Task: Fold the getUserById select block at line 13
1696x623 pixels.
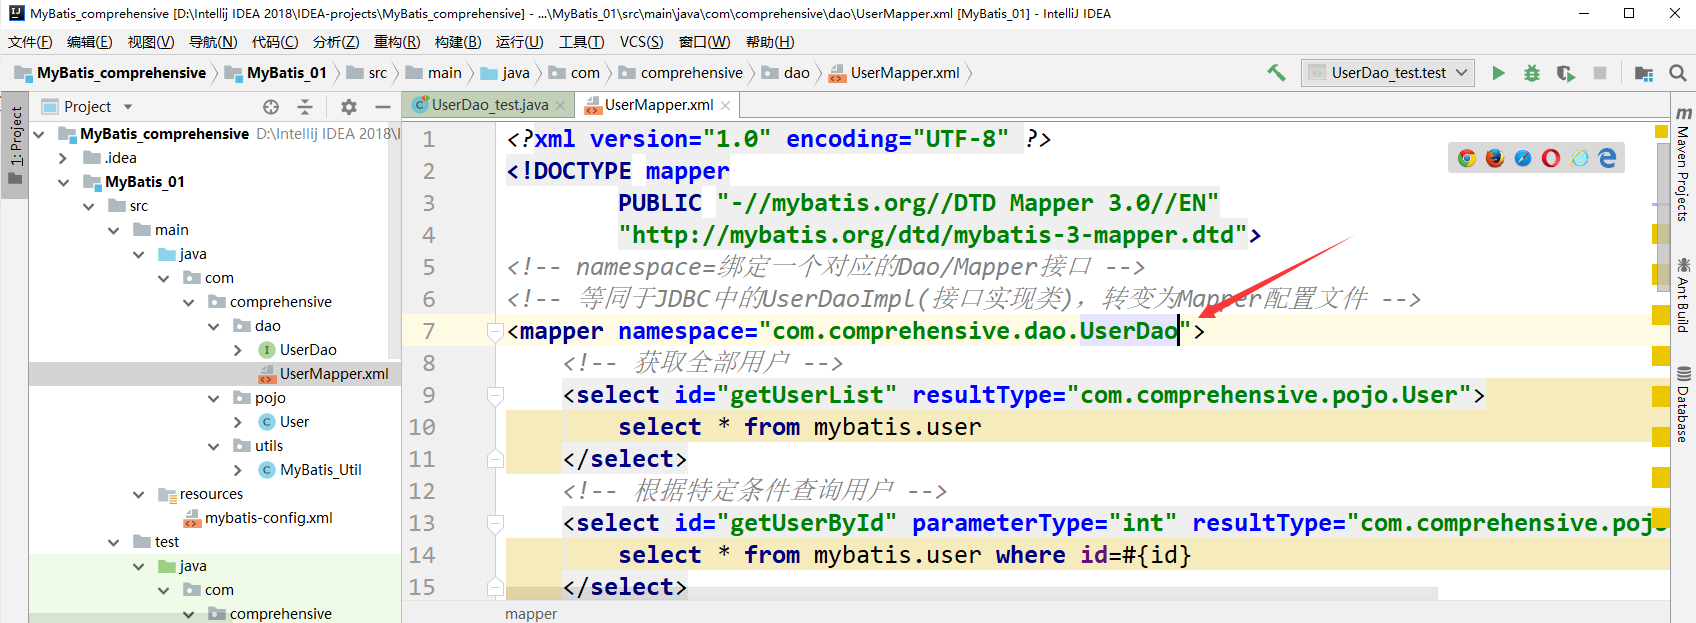Action: pos(494,523)
